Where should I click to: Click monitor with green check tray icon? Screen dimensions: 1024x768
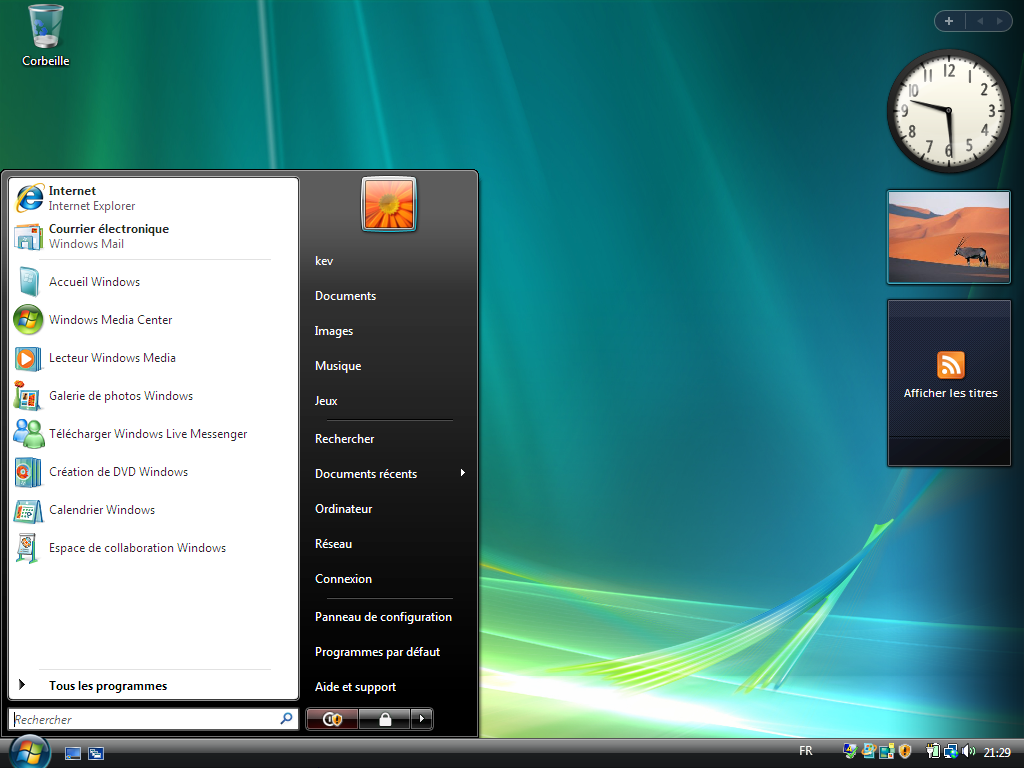[850, 751]
